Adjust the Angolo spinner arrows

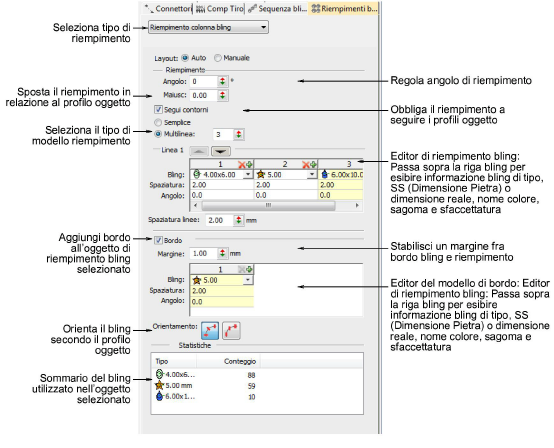point(222,81)
